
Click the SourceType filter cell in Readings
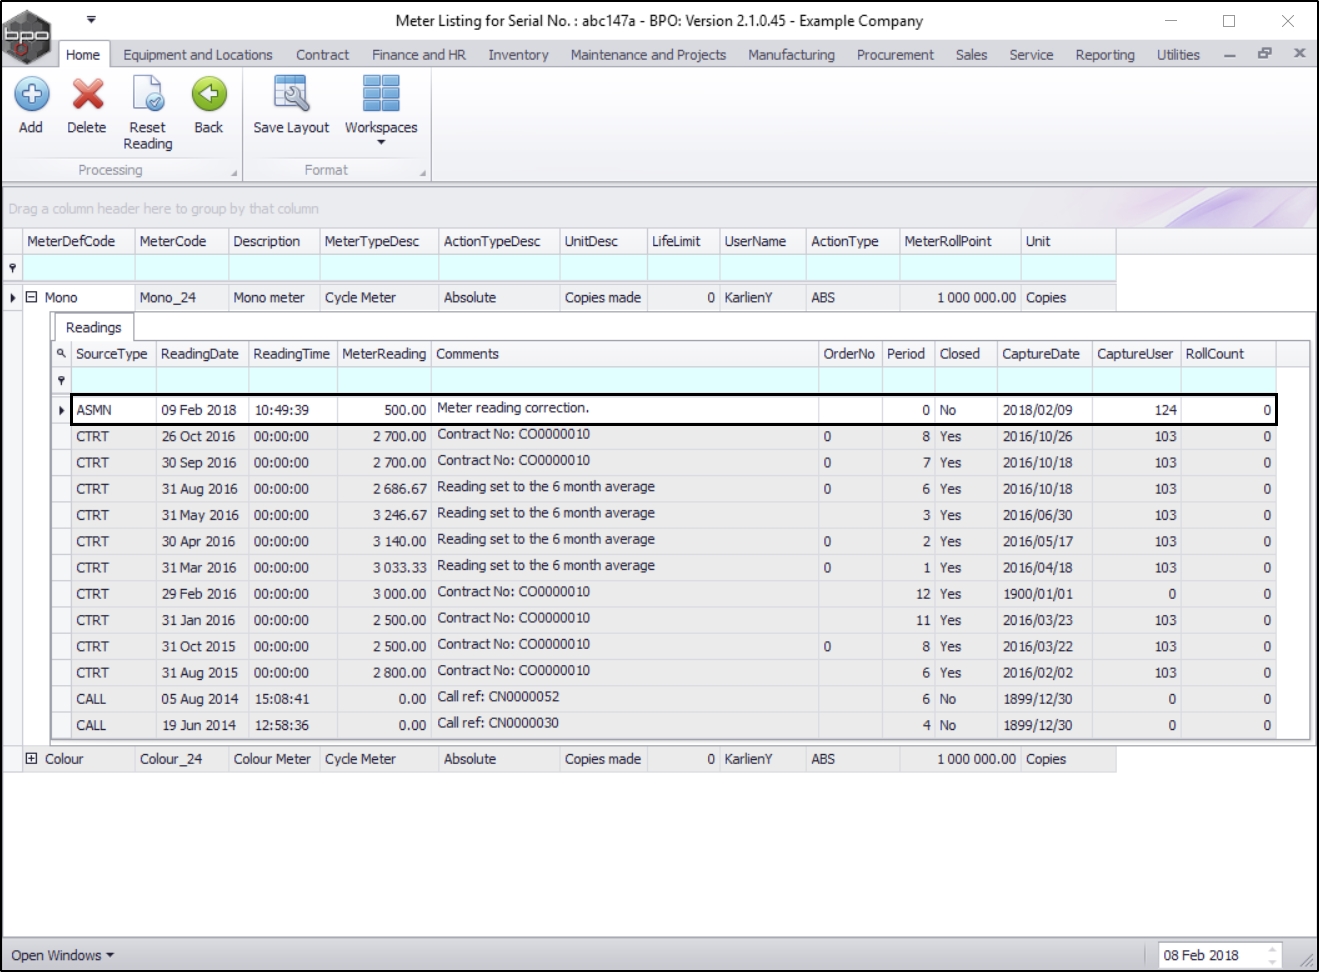114,380
